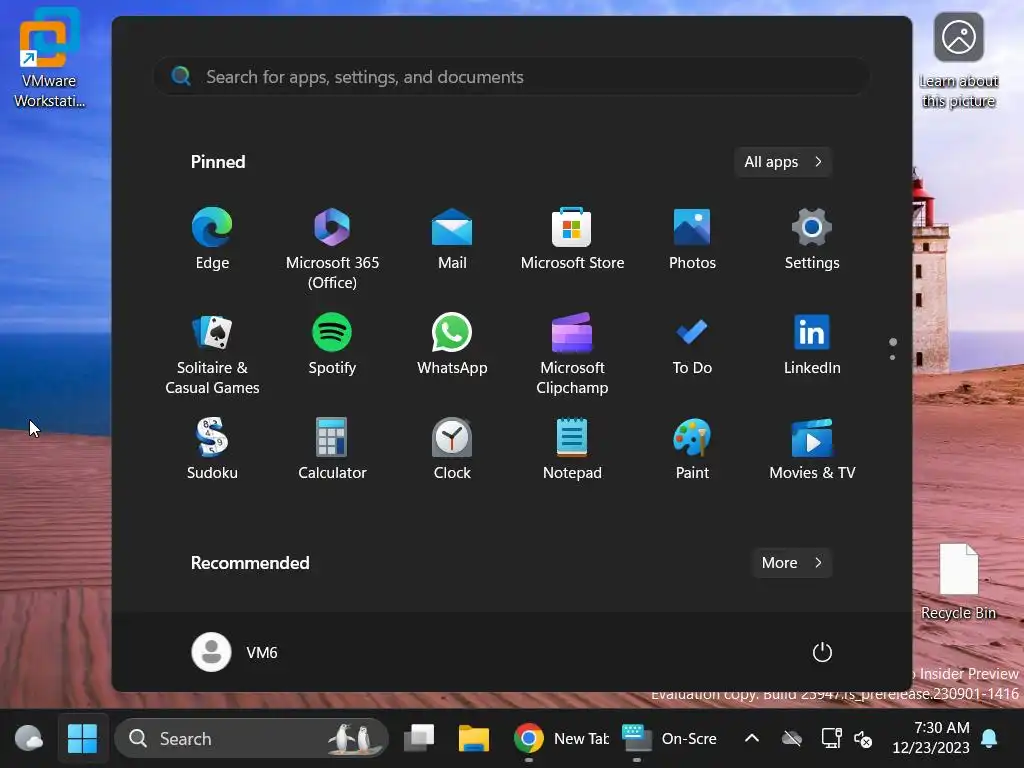Screen dimensions: 1024x768
Task: Open LinkedIn from pinned apps
Action: pyautogui.click(x=812, y=344)
